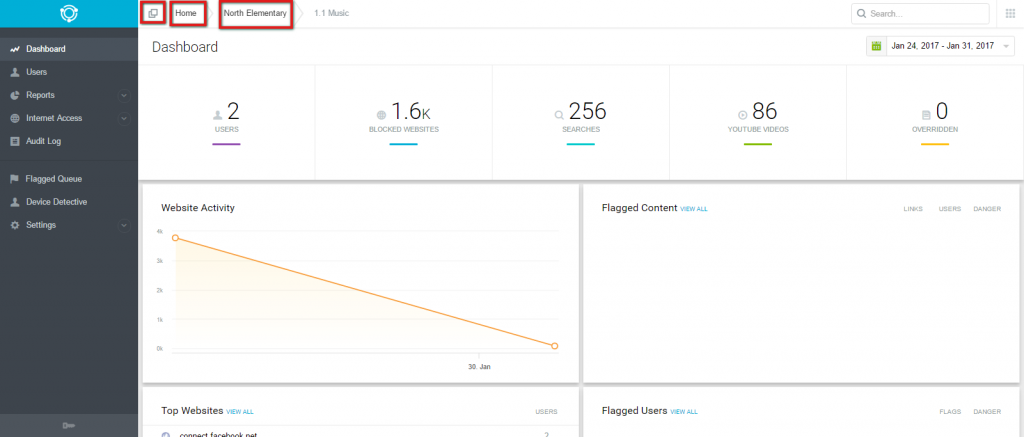The height and width of the screenshot is (437, 1024).
Task: Click the magnifier icon beside Searches count
Action: point(559,116)
